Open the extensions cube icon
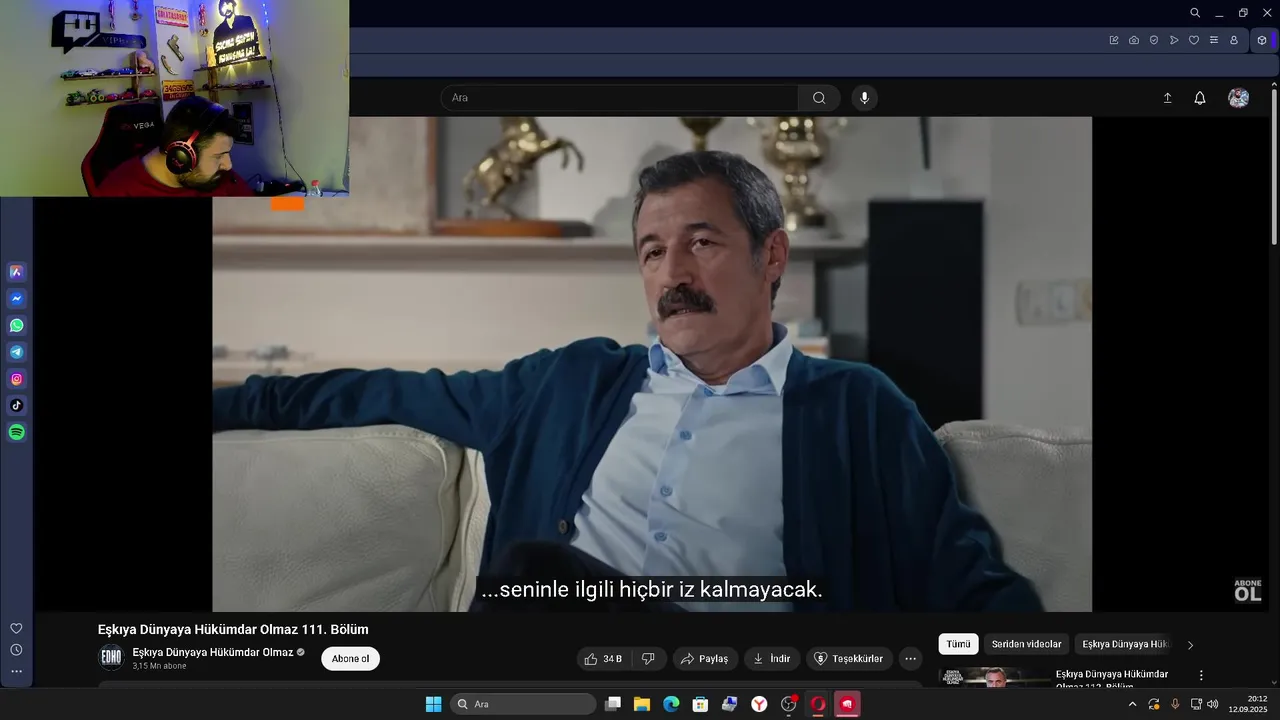Image resolution: width=1280 pixels, height=720 pixels. tap(1262, 40)
